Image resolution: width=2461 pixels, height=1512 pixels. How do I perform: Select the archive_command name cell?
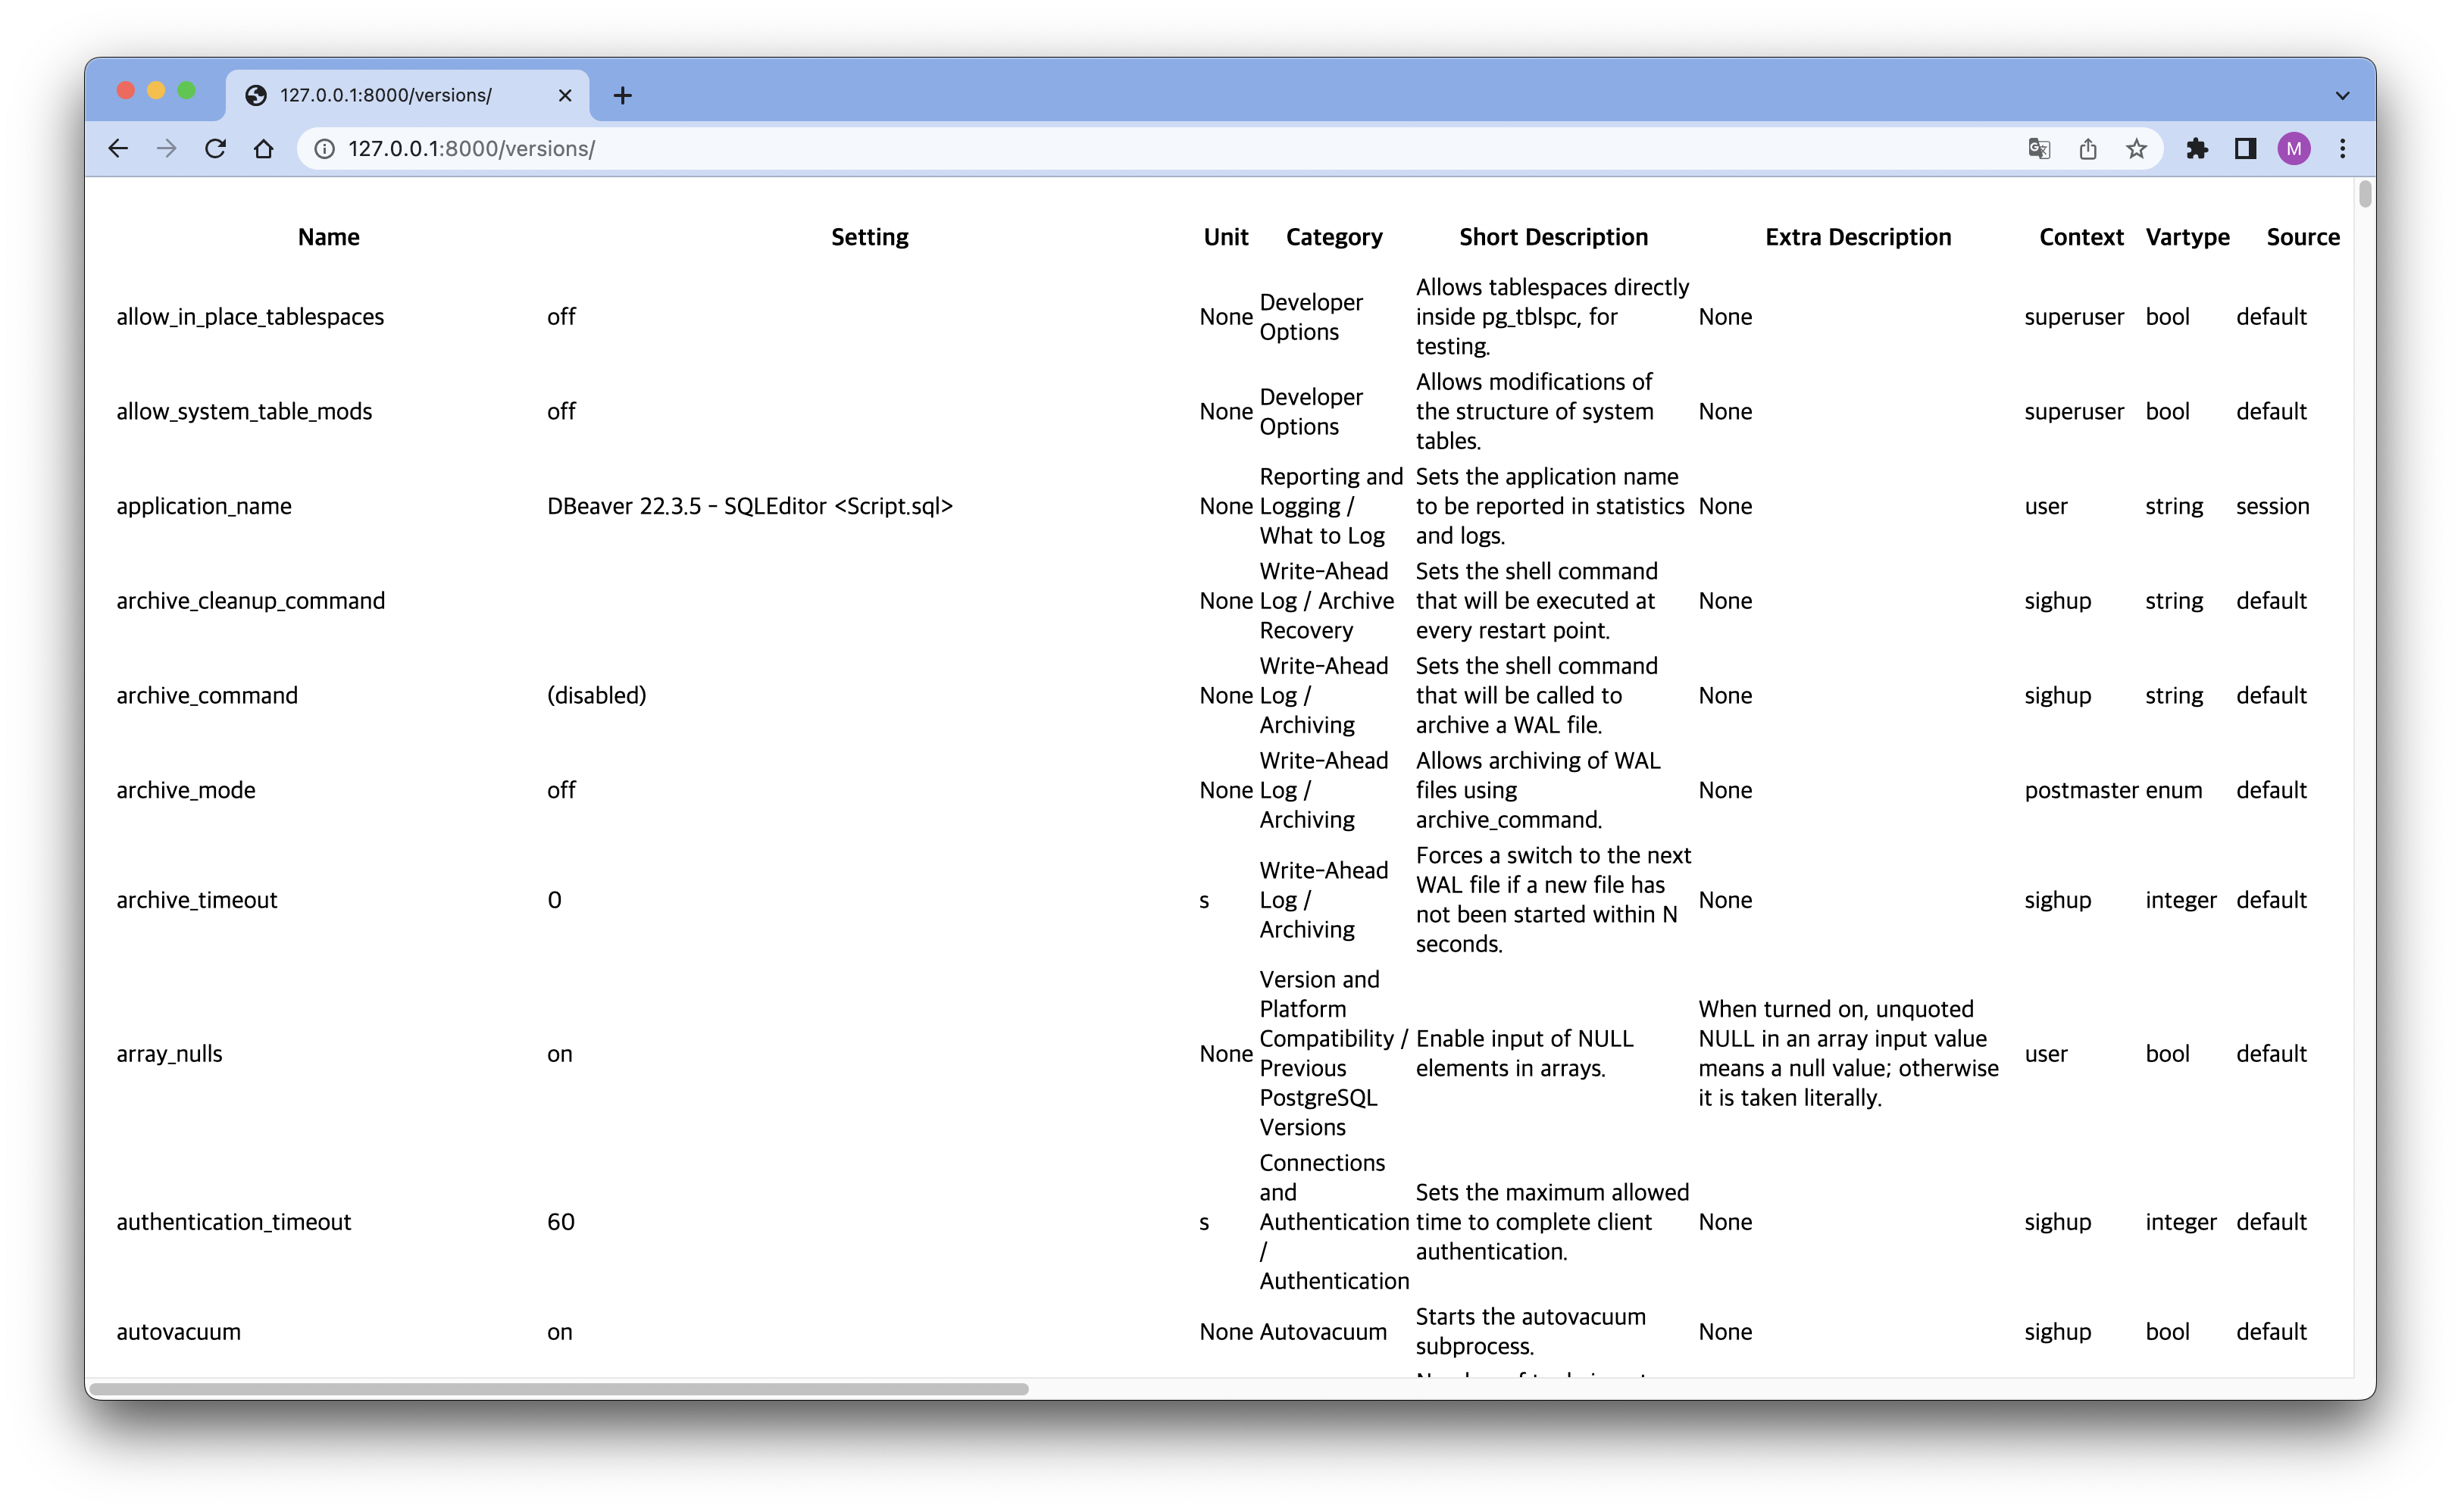(x=207, y=696)
